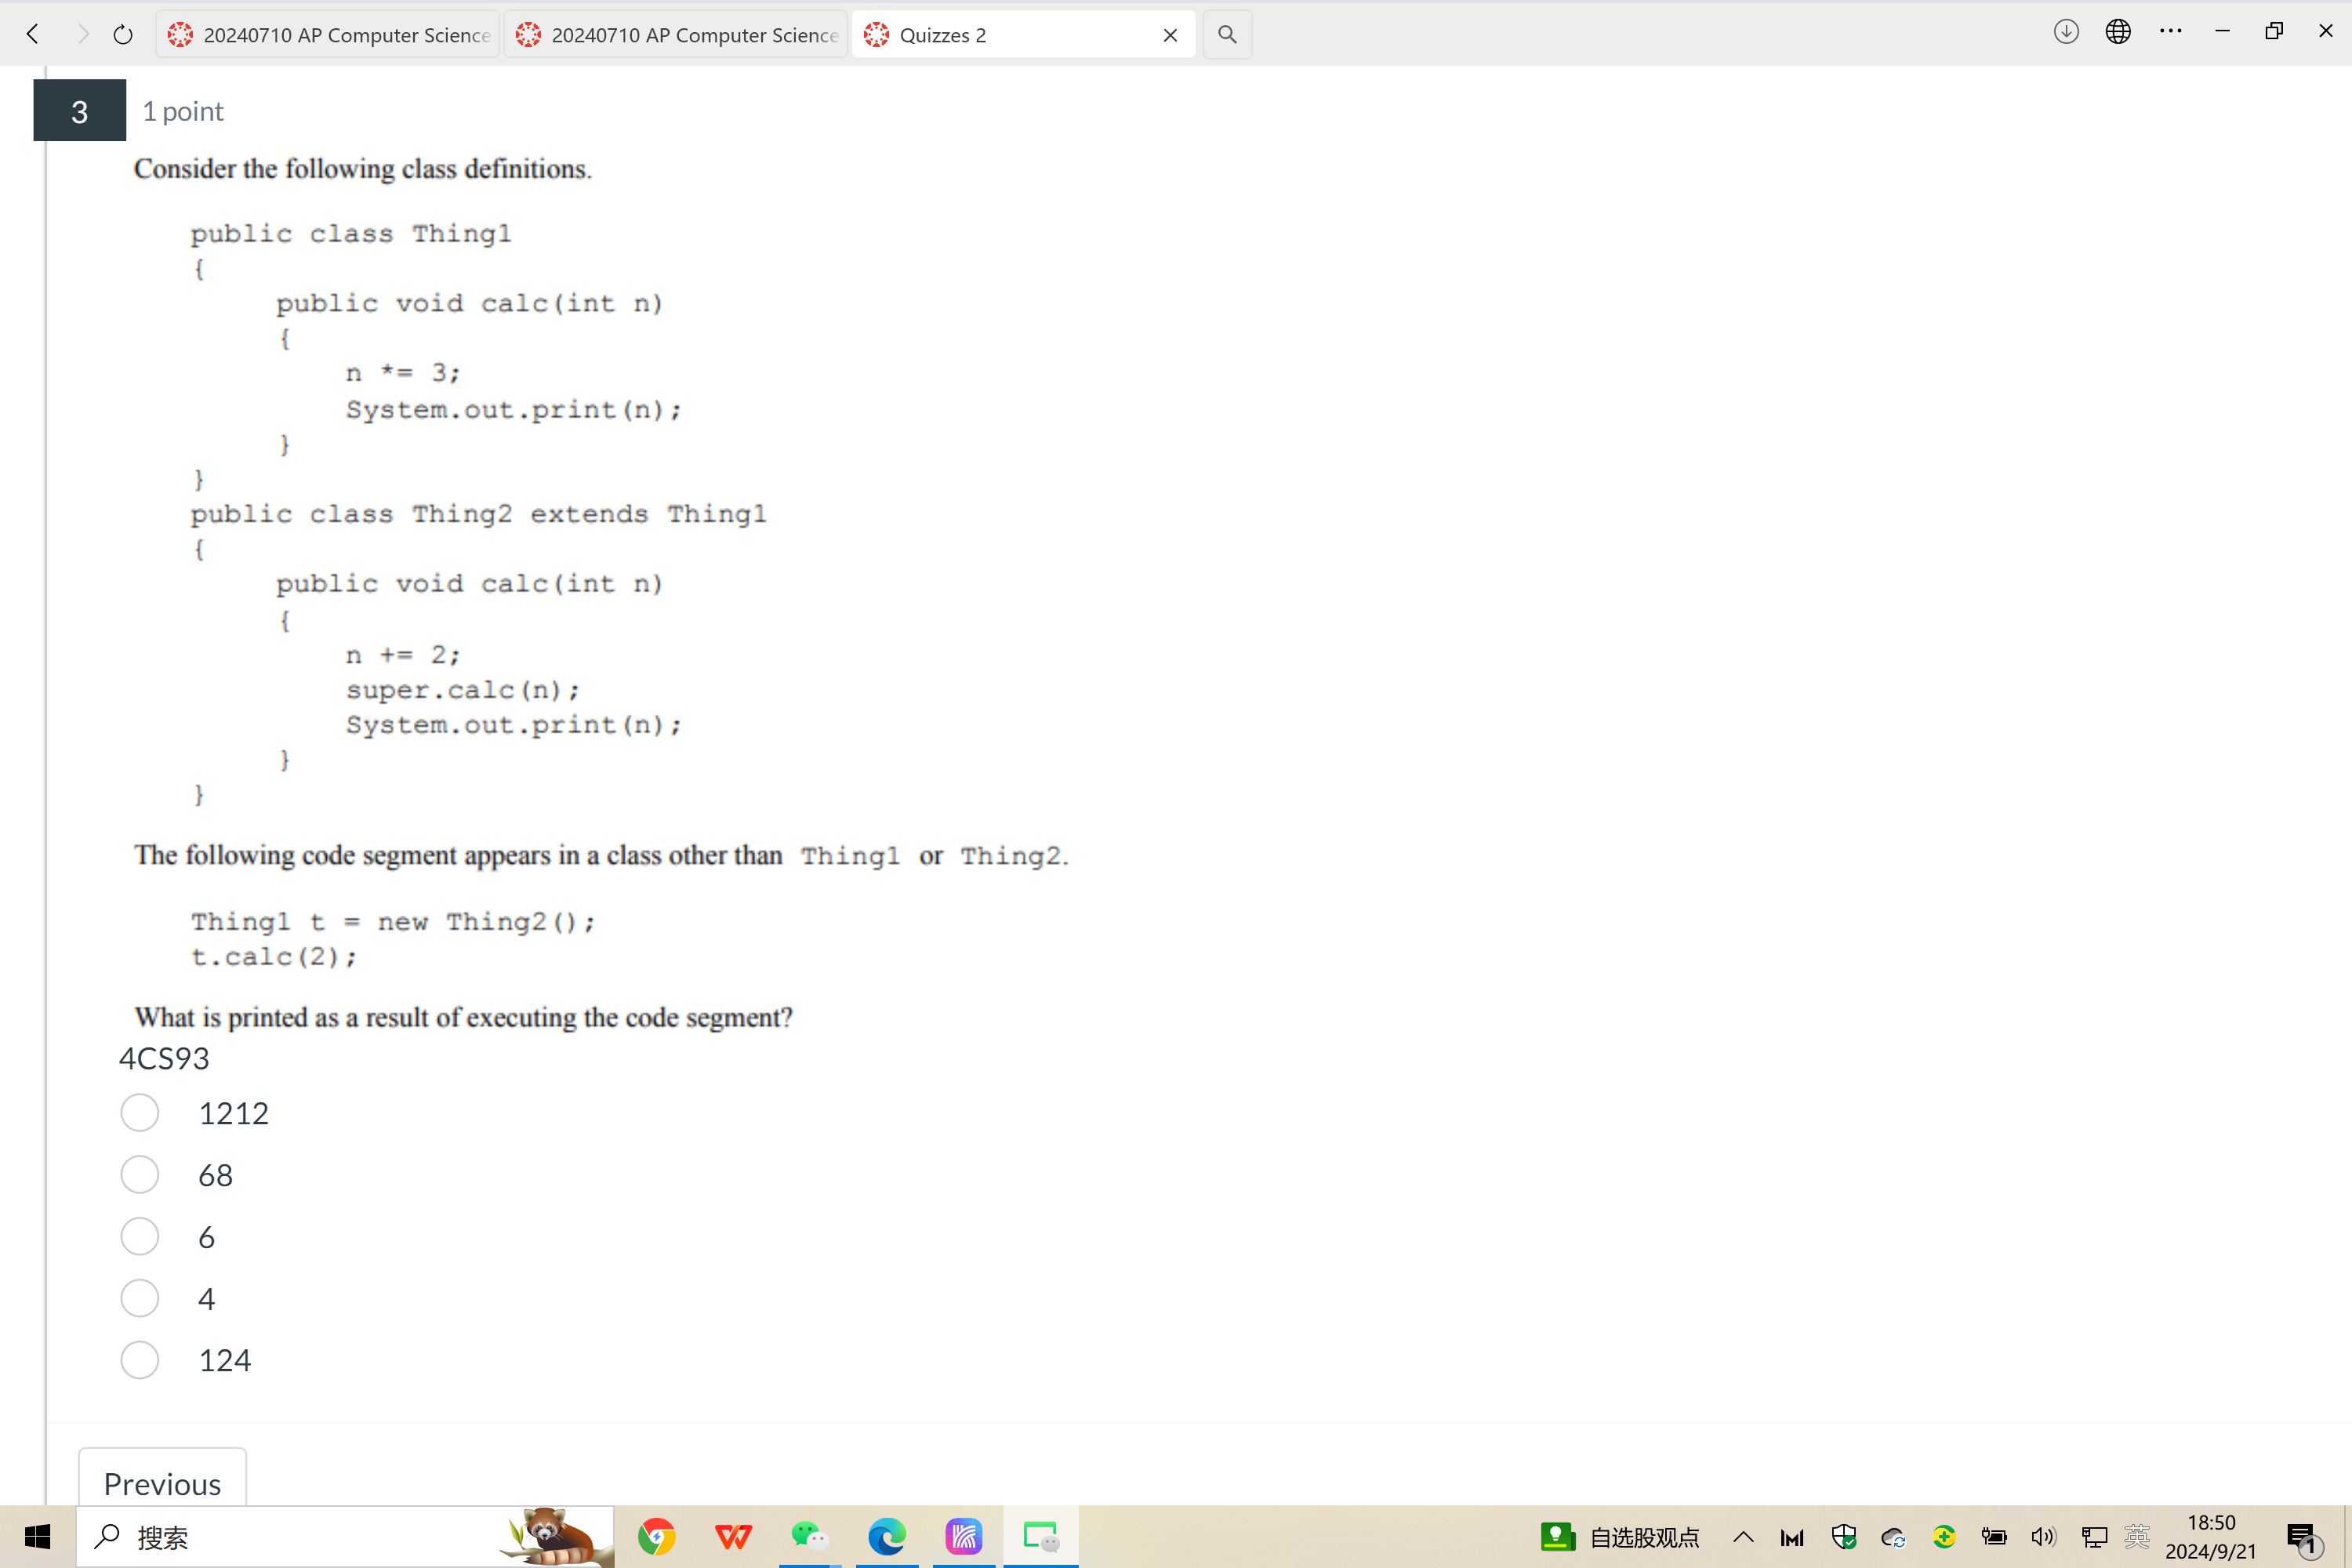Image resolution: width=2352 pixels, height=1568 pixels.
Task: Click the globe/language settings icon
Action: point(2119,31)
